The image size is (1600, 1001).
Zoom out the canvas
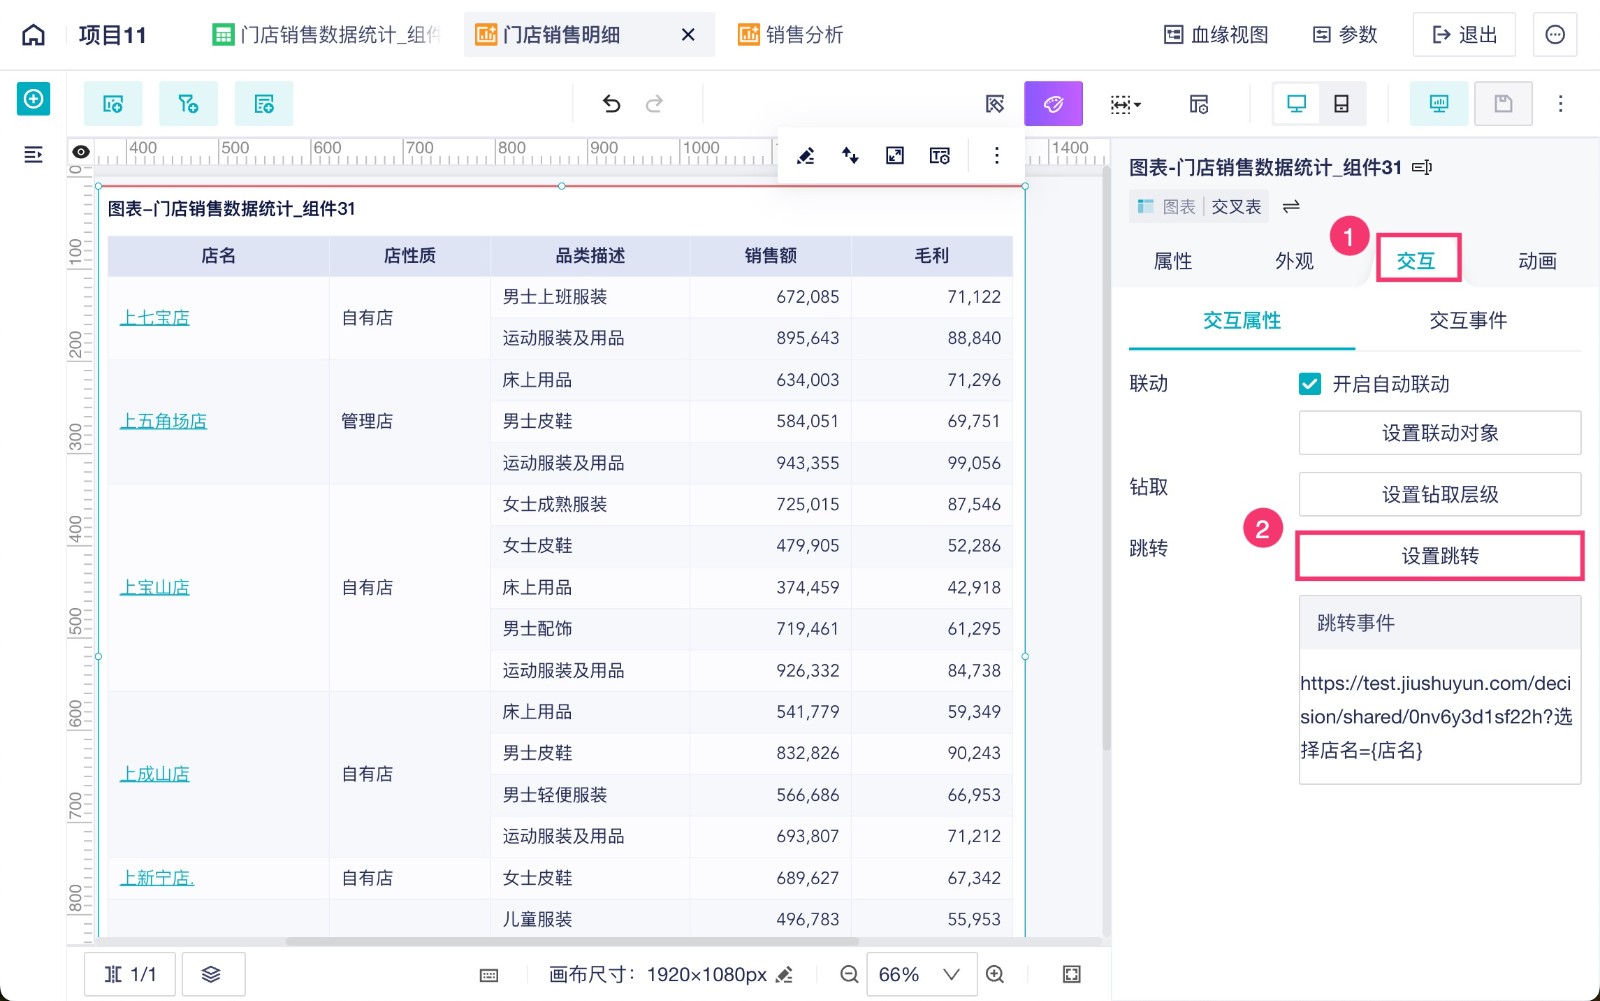849,974
